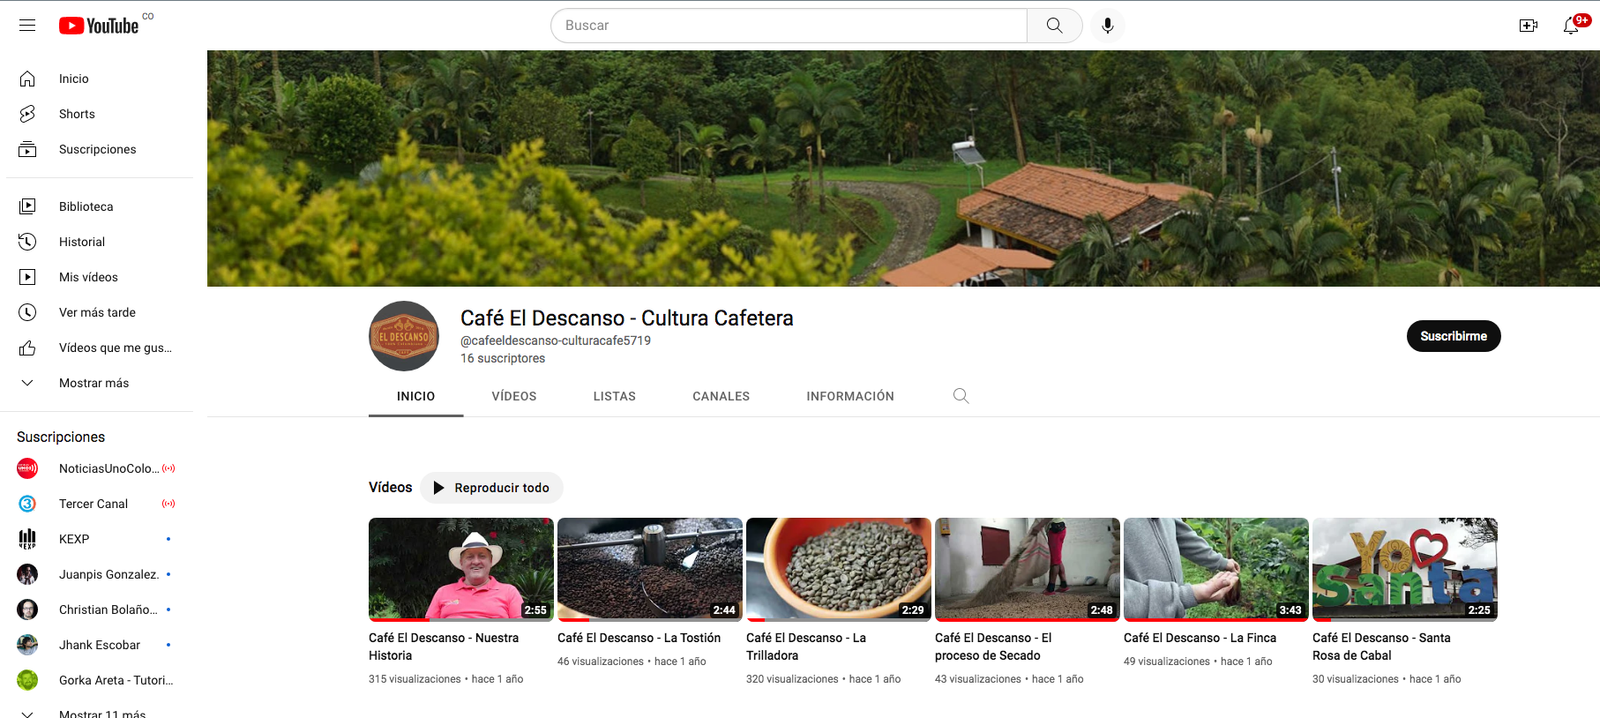Screen dimensions: 1600x718
Task: Expand Mostrar más in sidebar
Action: [99, 383]
